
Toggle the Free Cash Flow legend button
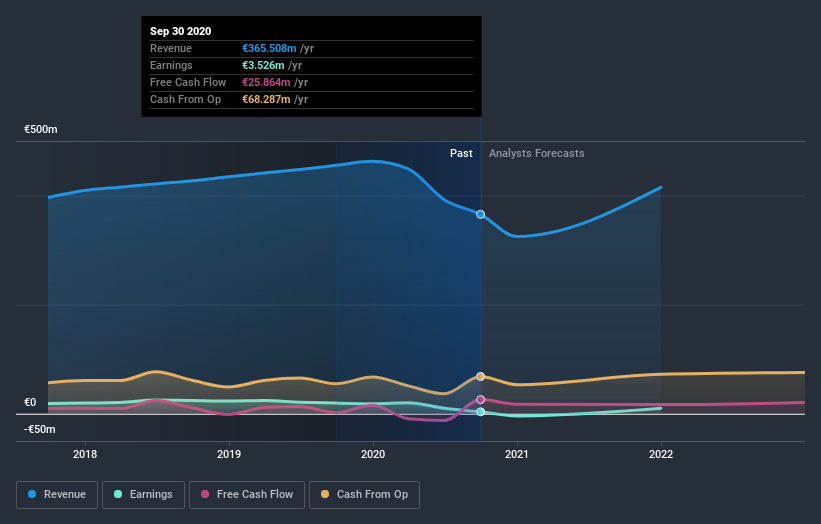tap(247, 495)
